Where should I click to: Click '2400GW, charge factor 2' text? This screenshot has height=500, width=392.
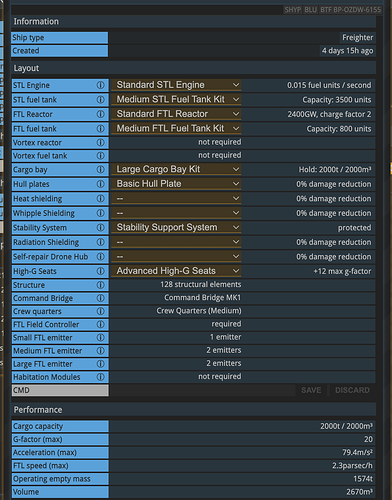pyautogui.click(x=329, y=114)
